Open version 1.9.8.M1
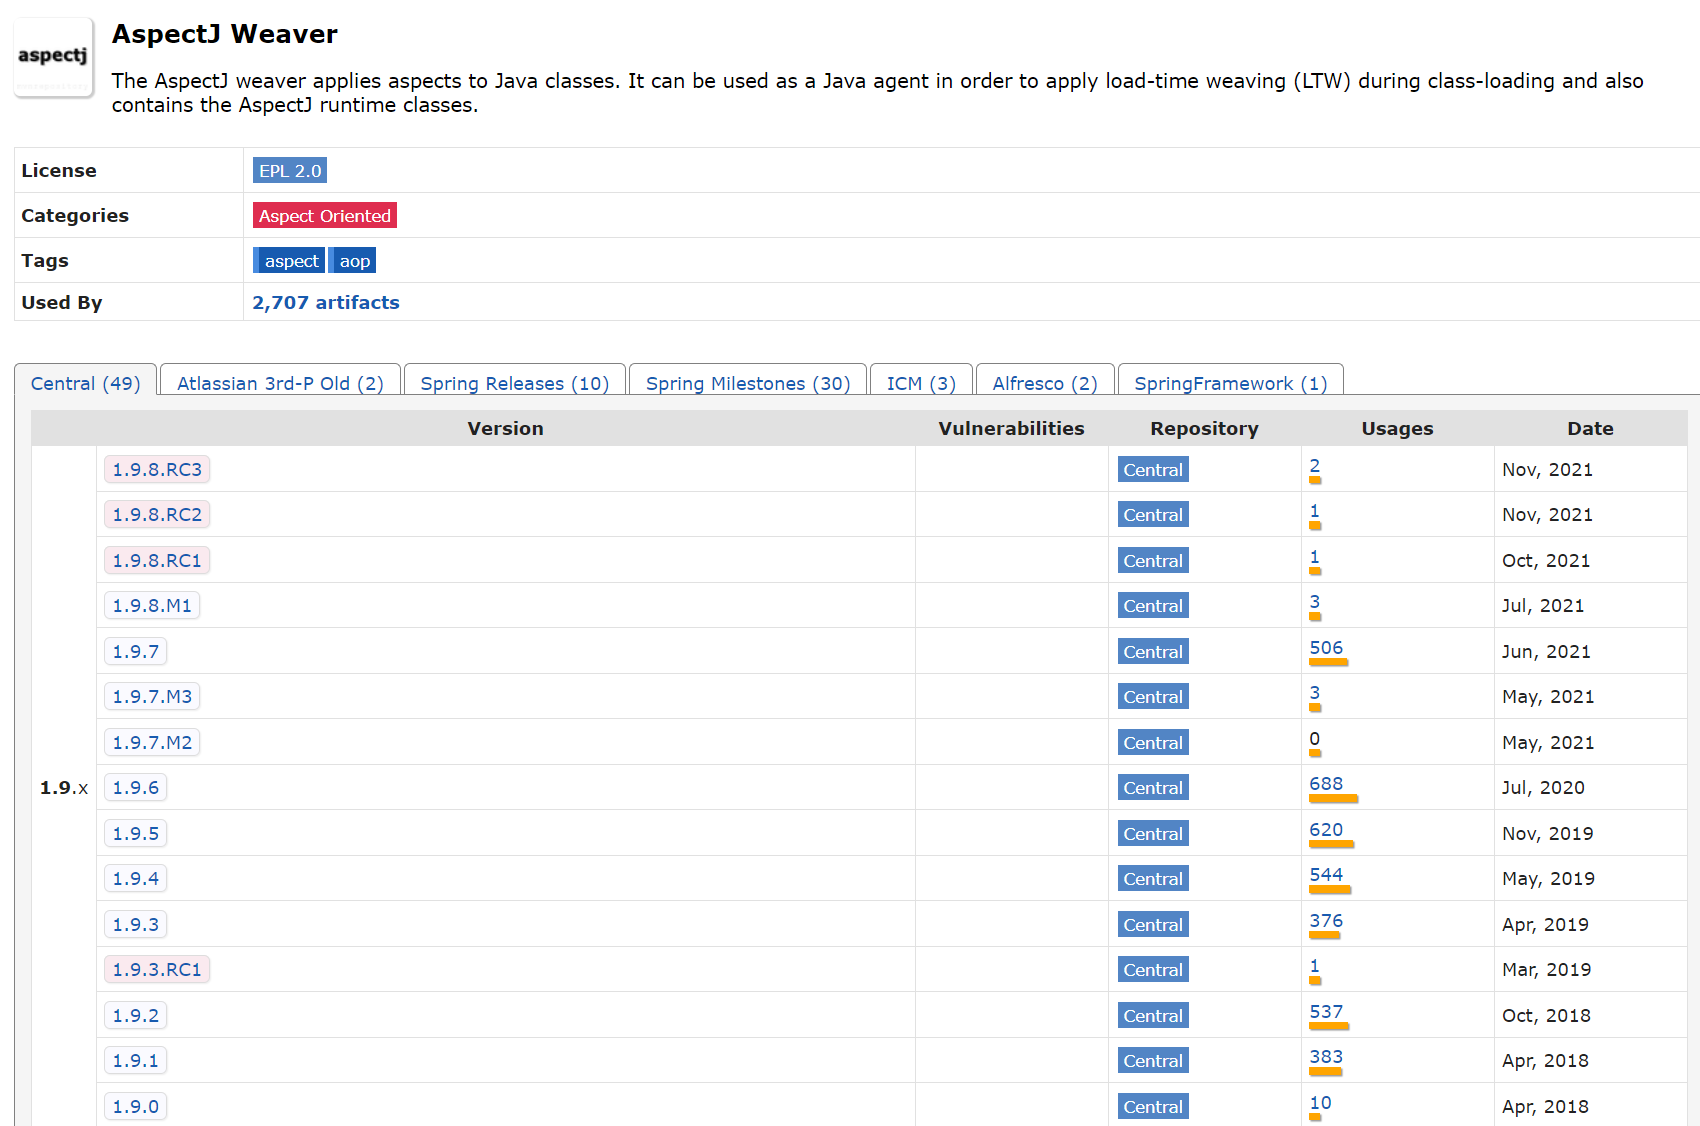 tap(152, 605)
